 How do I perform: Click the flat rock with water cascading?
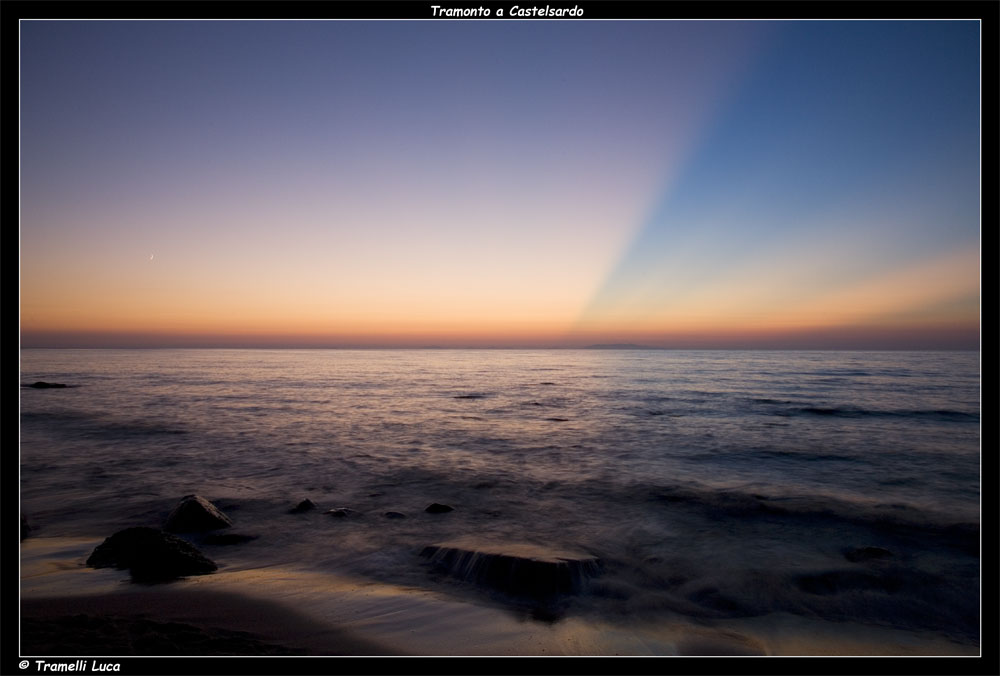(x=510, y=564)
